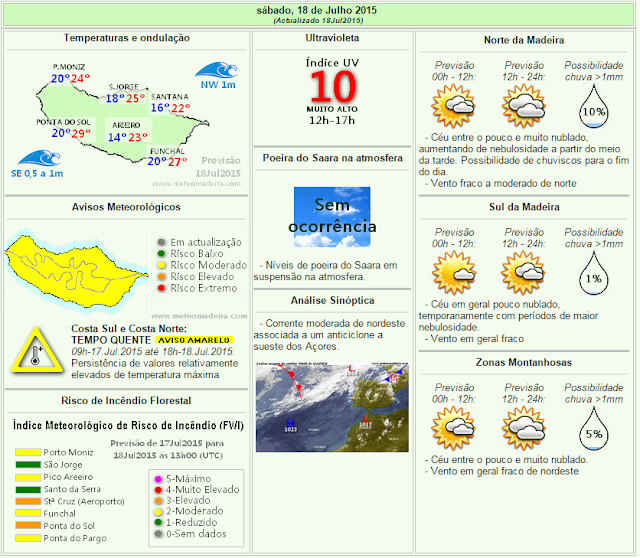640x558 pixels.
Task: Open the Zonas Montanhosas 12h-24h forecast icon
Action: [524, 428]
